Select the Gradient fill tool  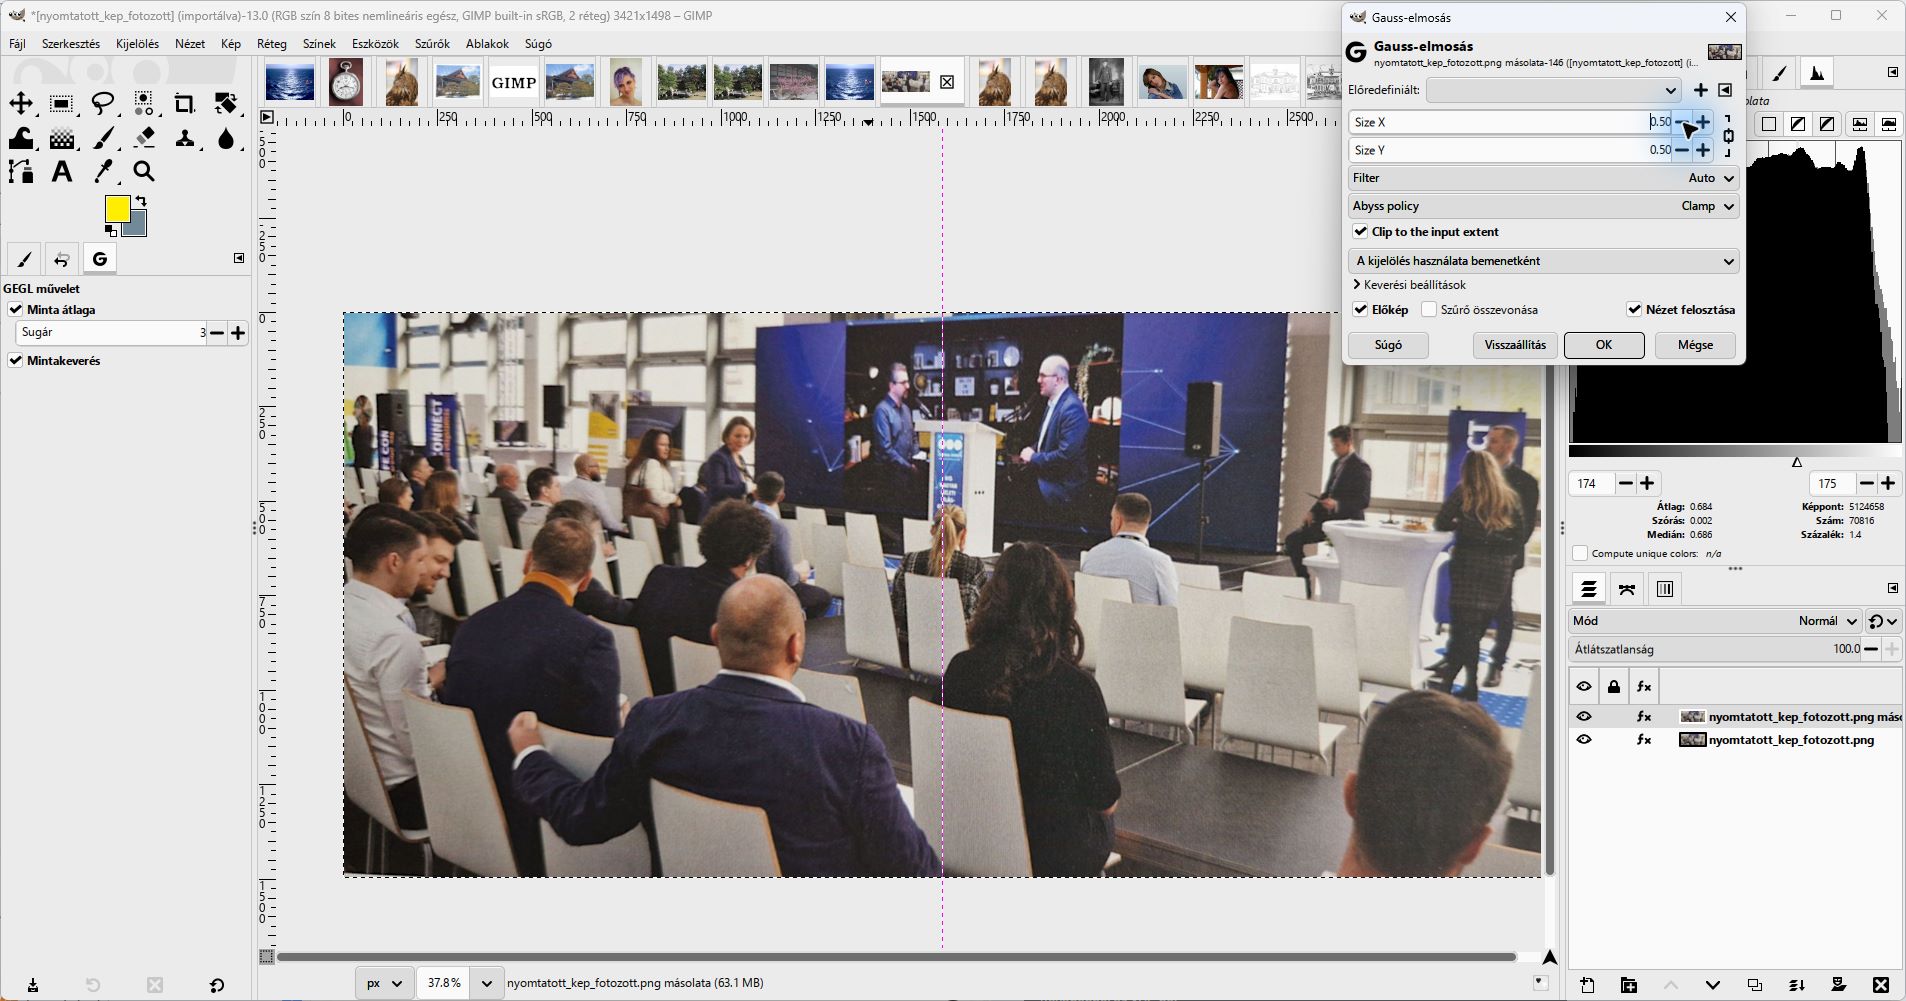pos(62,138)
